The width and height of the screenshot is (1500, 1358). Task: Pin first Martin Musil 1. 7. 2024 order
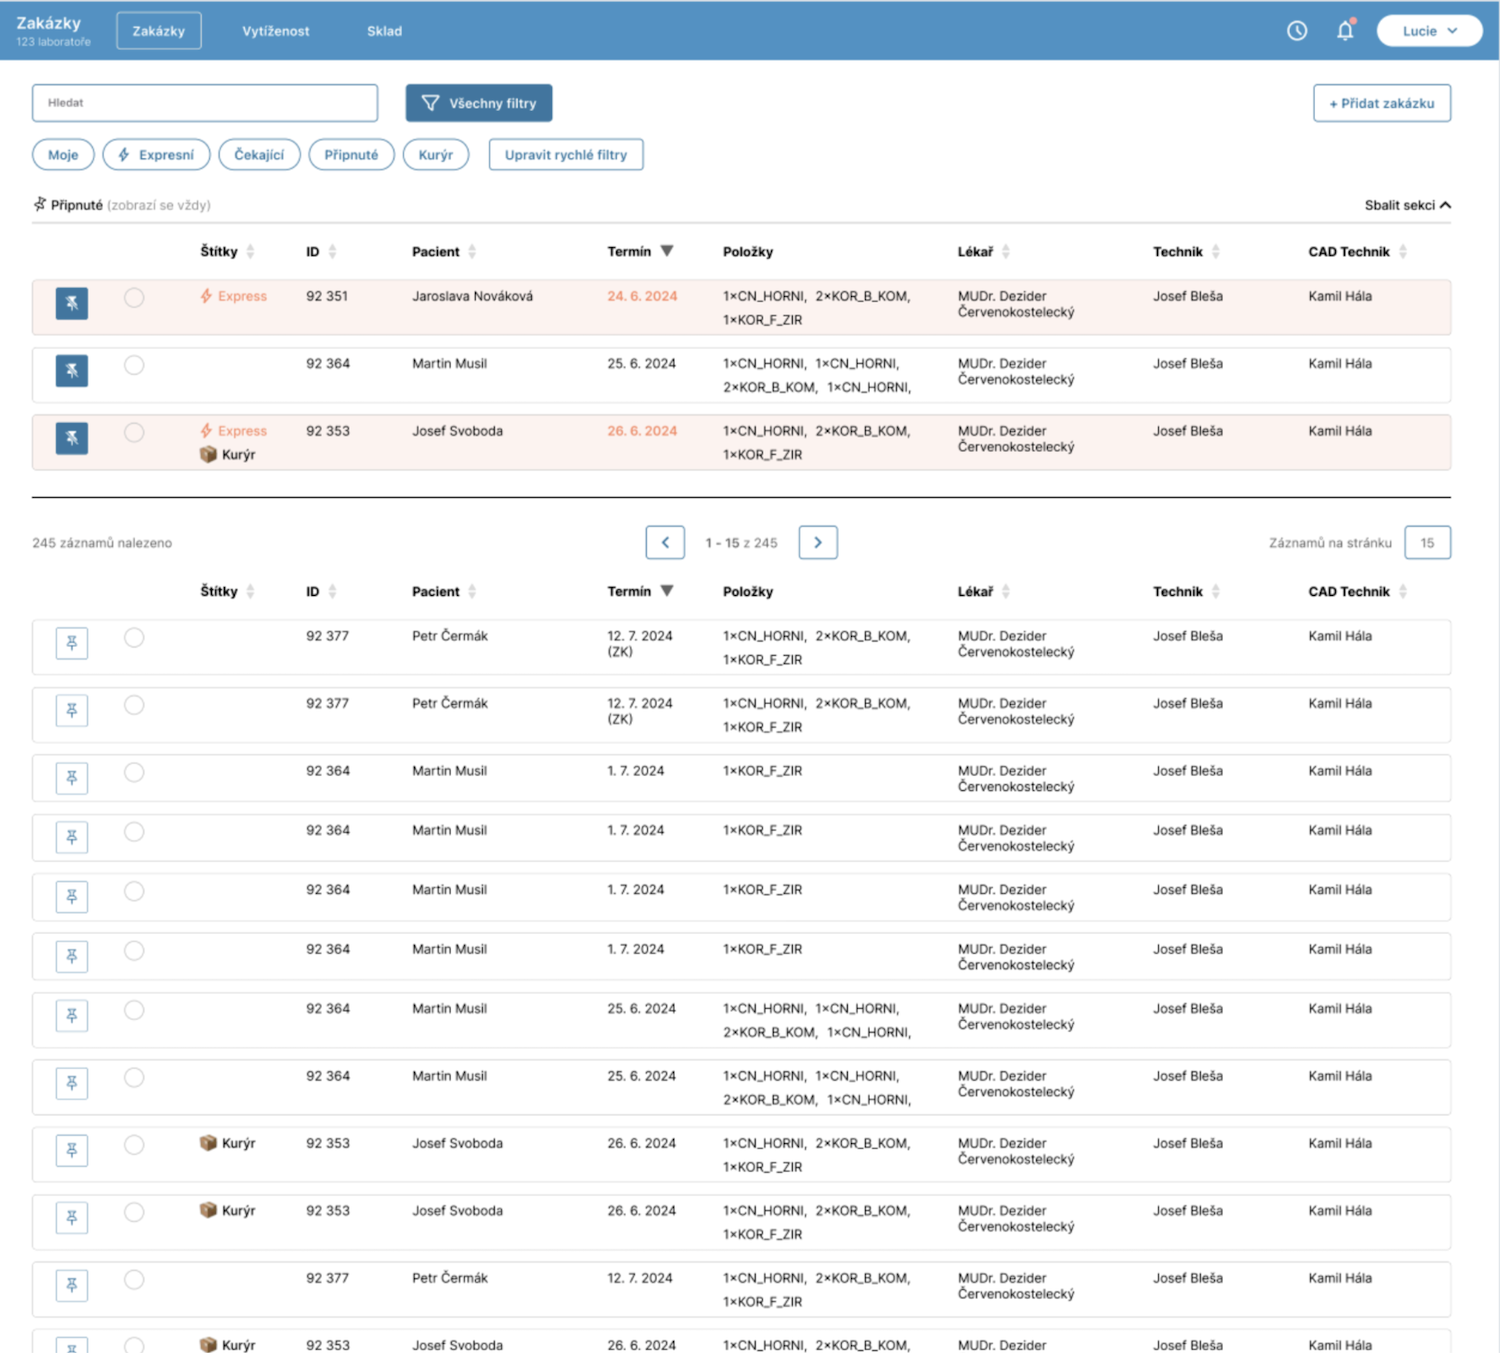(x=72, y=778)
